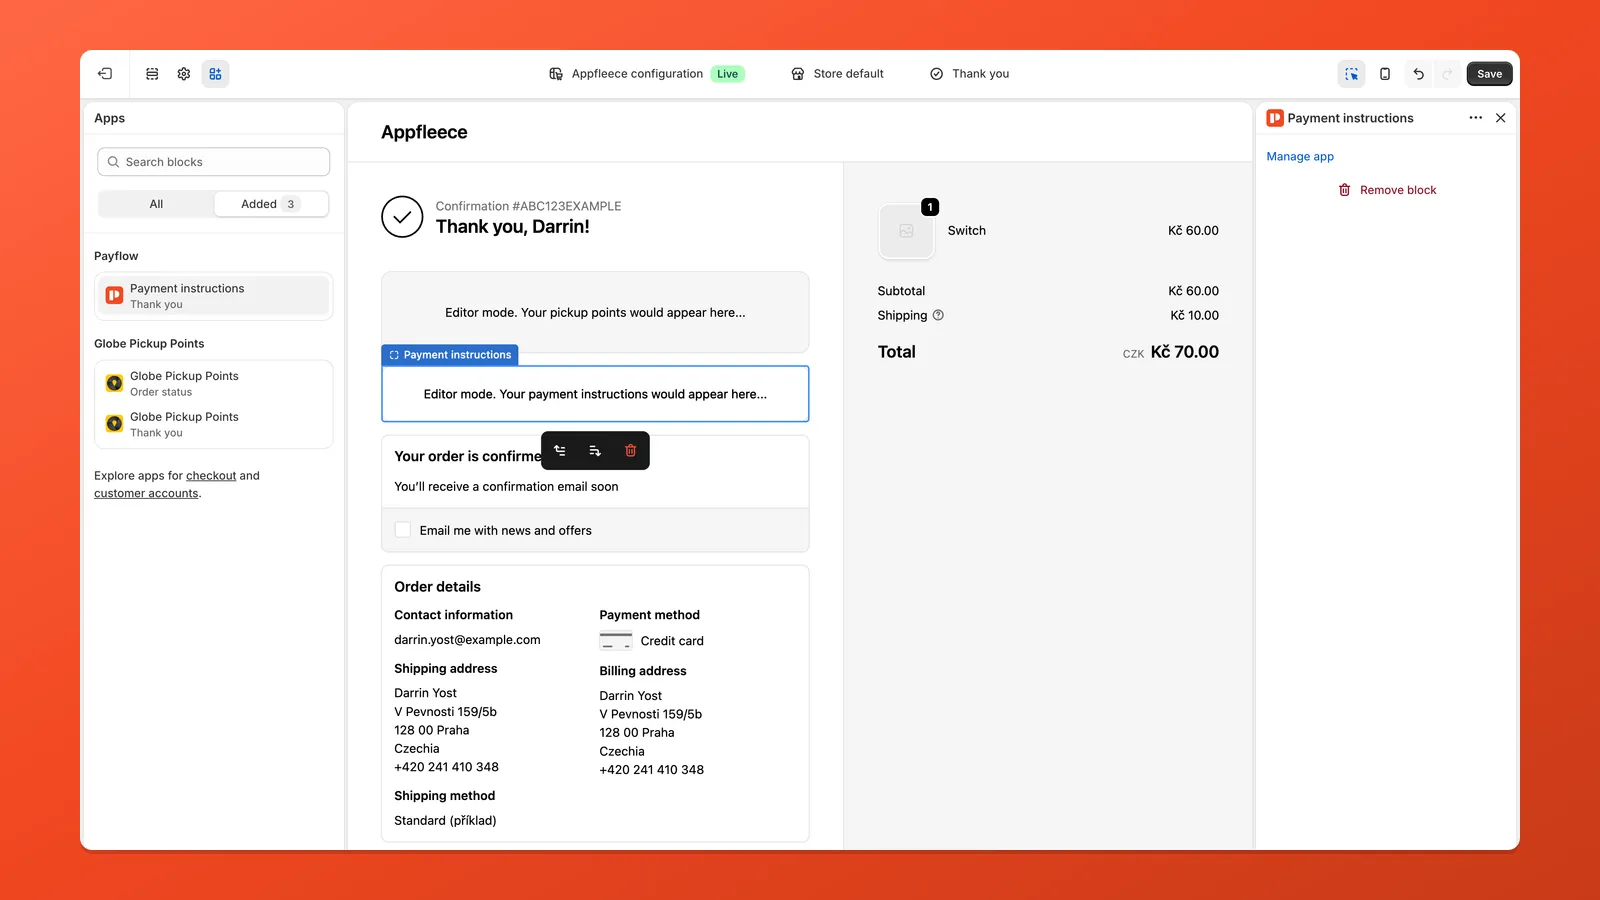The width and height of the screenshot is (1600, 900).
Task: Select Globe Pickup Points Order status block
Action: point(213,383)
